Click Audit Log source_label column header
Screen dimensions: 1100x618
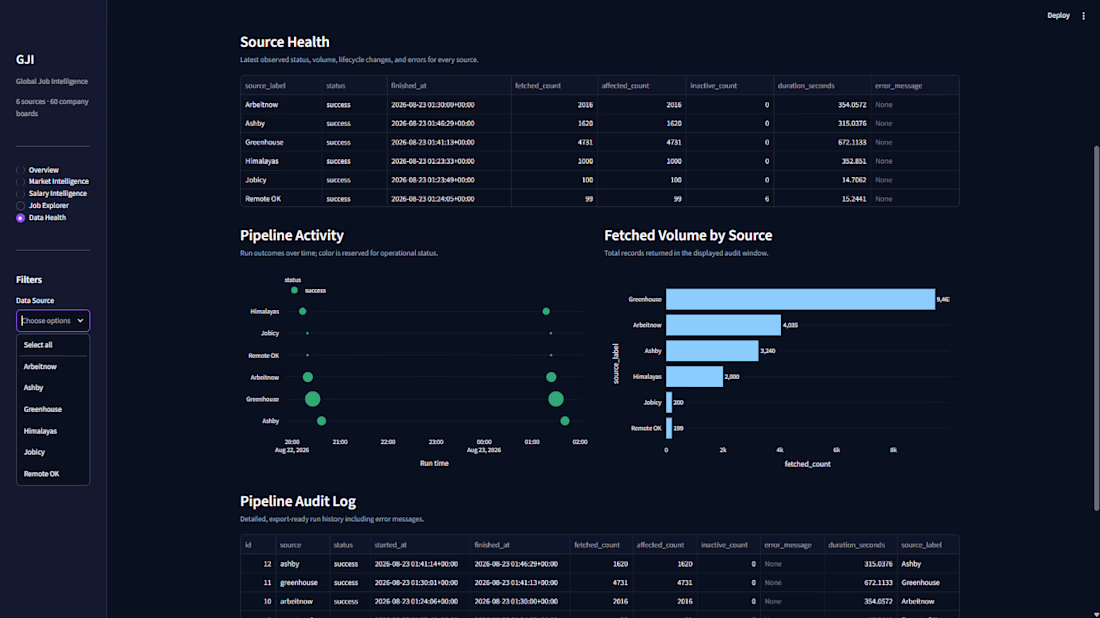[x=927, y=545]
